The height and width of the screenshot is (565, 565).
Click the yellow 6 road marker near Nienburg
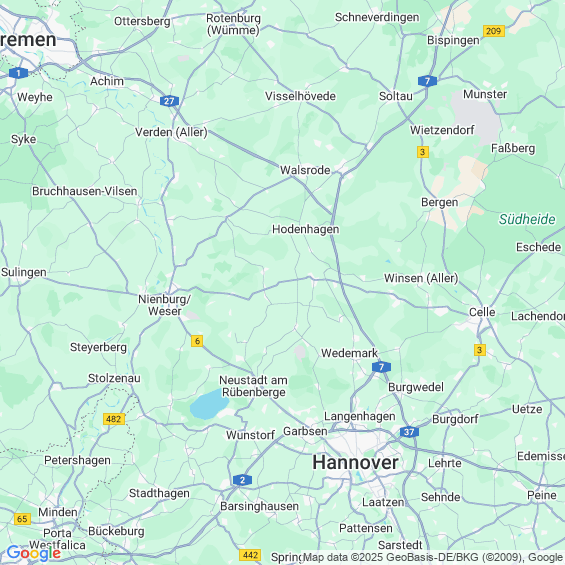click(x=197, y=341)
